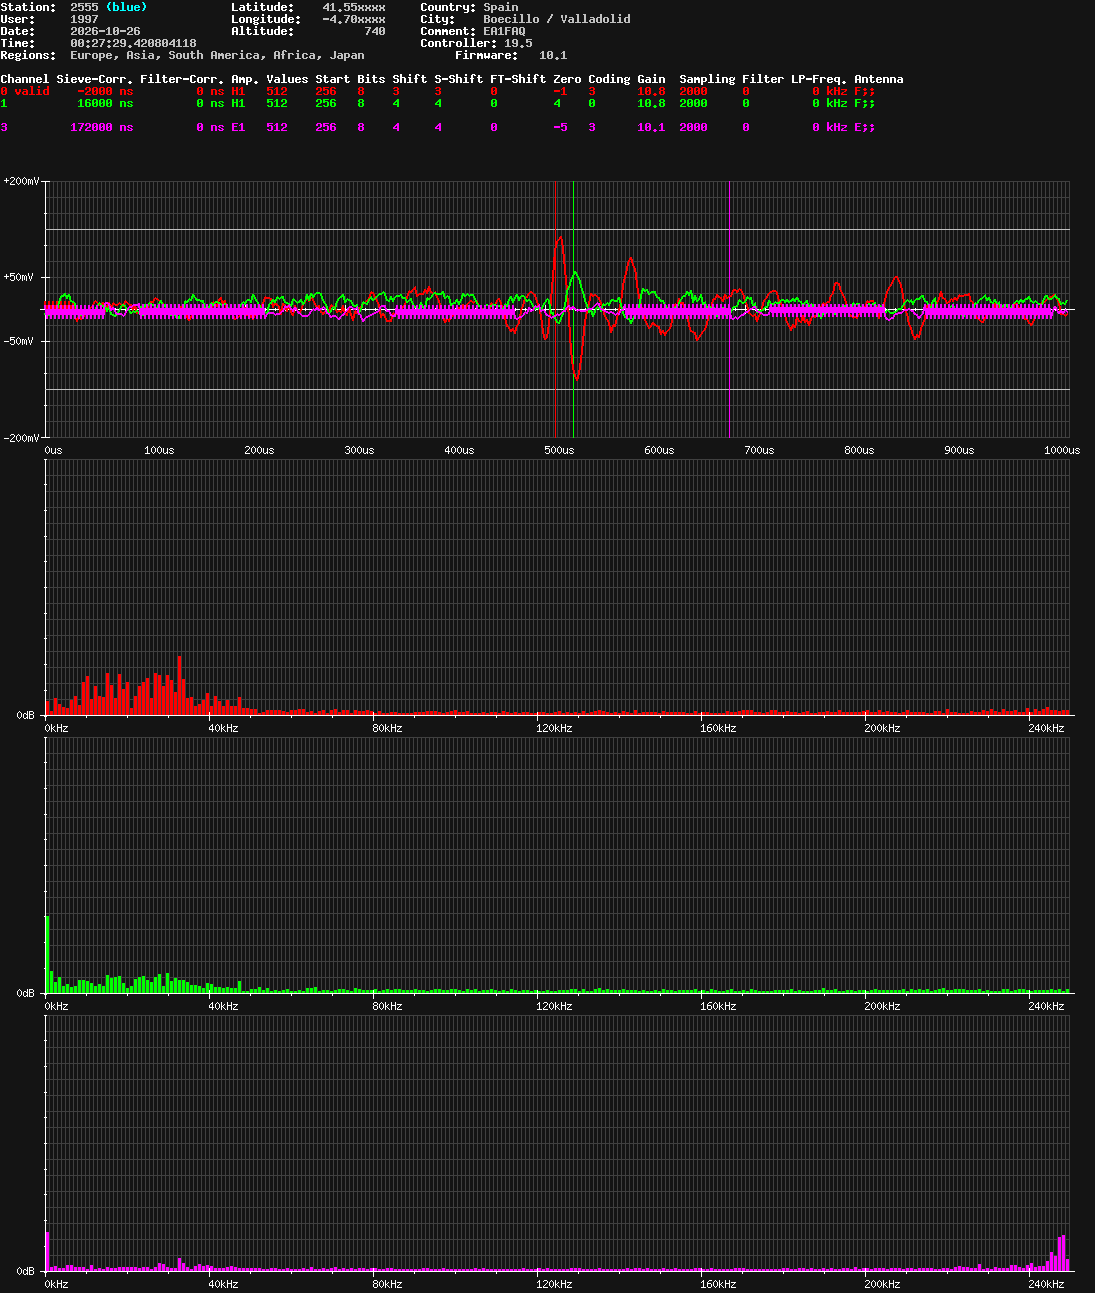This screenshot has width=1095, height=1293.
Task: Click the Zero column header
Action: pyautogui.click(x=567, y=79)
